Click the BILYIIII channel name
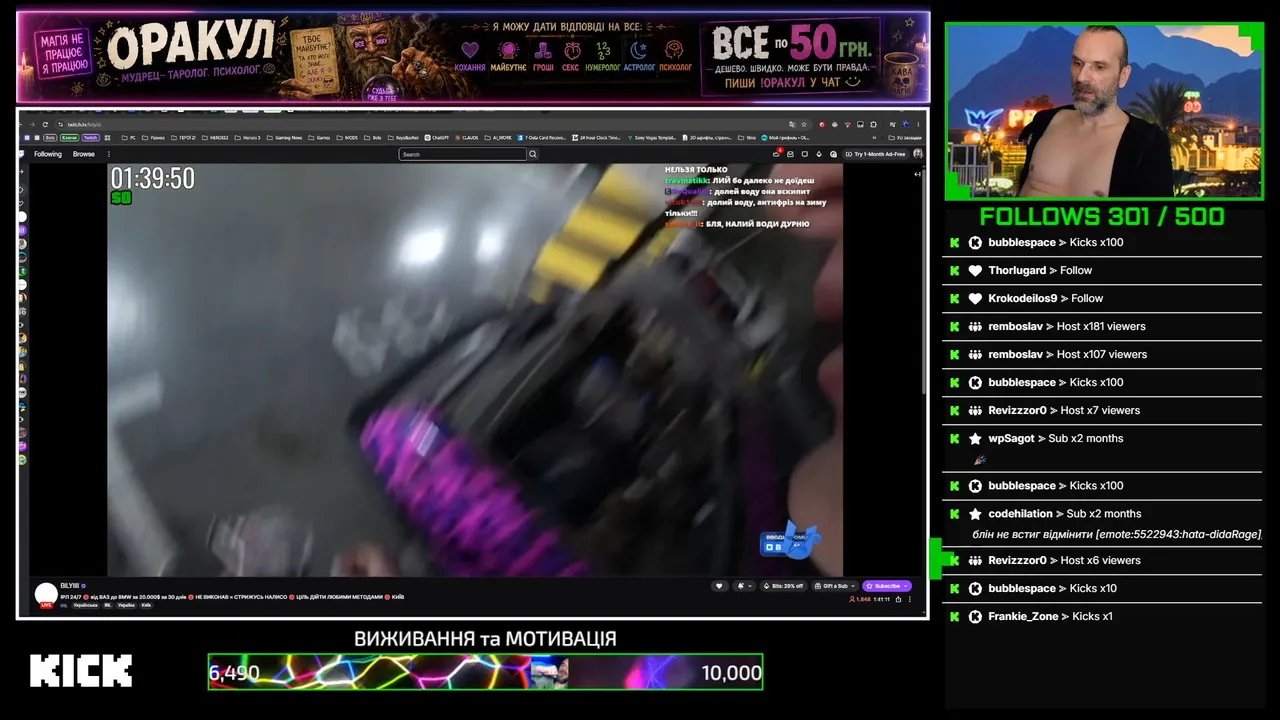The image size is (1280, 720). coord(70,585)
